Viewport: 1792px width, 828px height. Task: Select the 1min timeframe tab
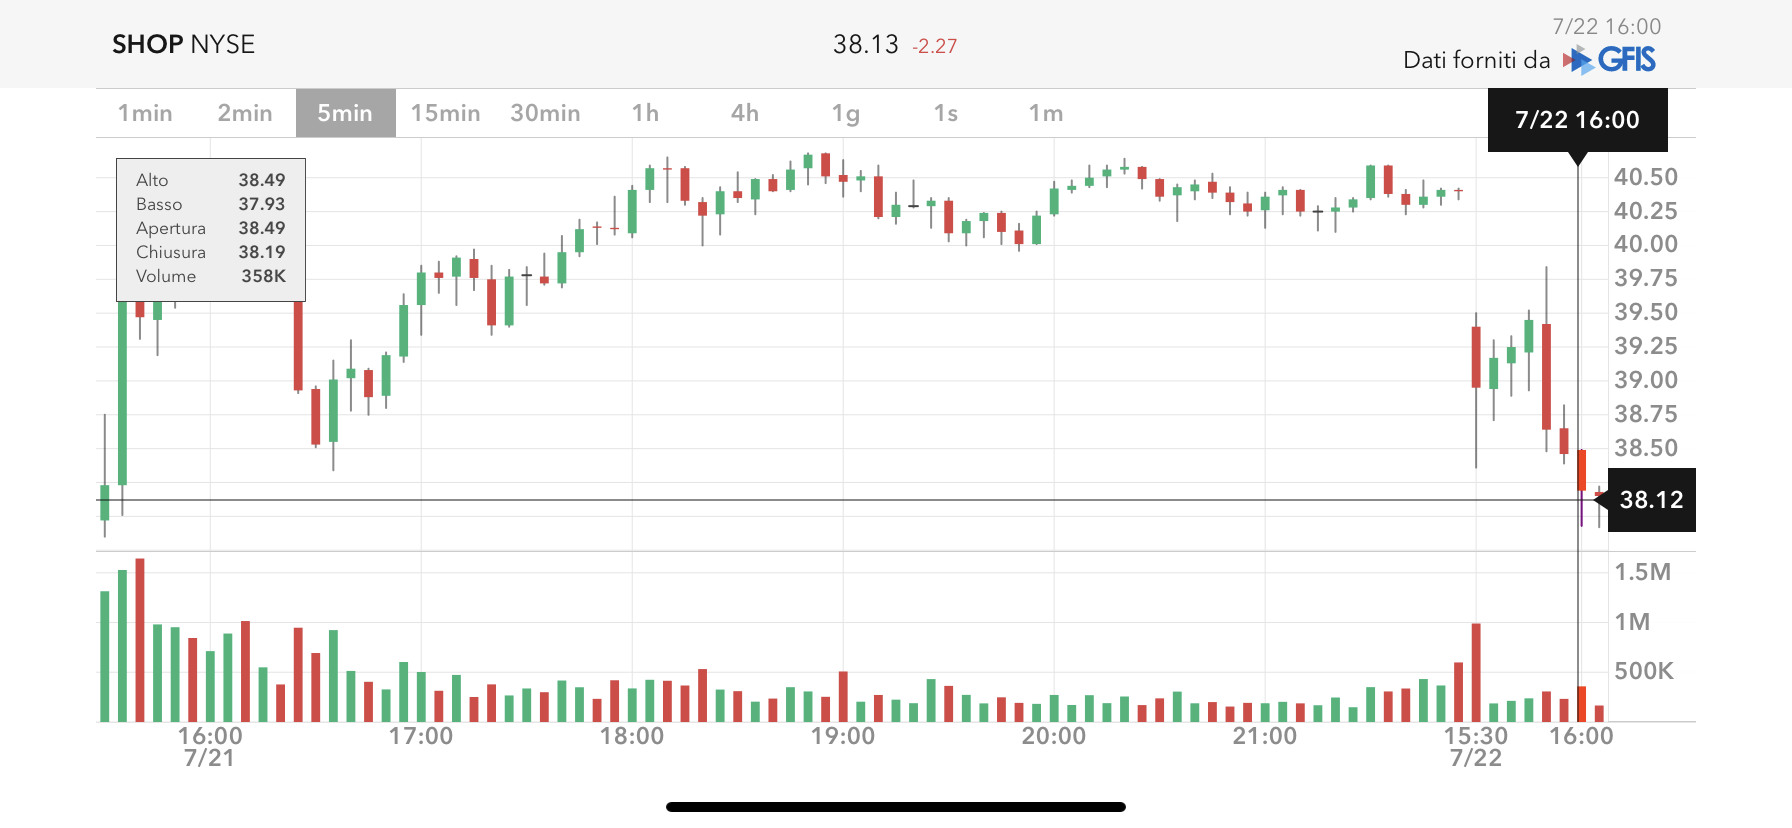click(x=145, y=113)
